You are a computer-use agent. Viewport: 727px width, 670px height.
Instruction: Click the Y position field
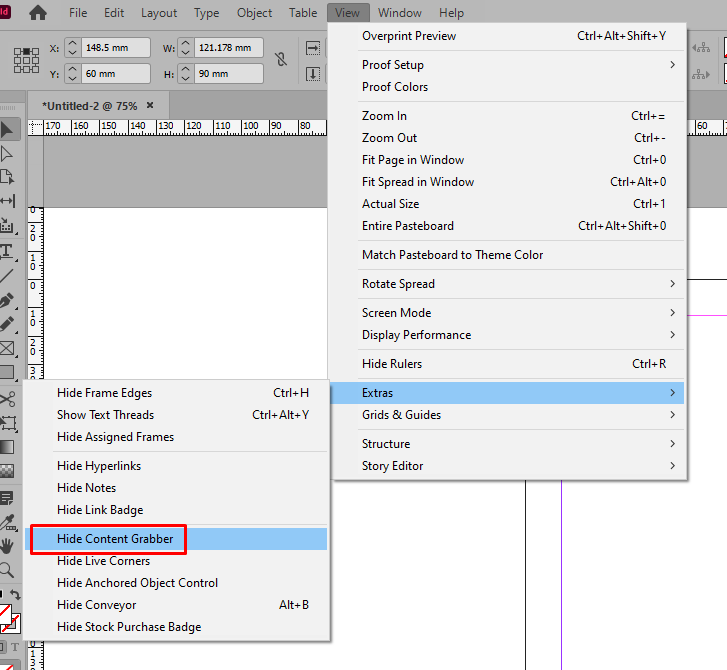115,74
